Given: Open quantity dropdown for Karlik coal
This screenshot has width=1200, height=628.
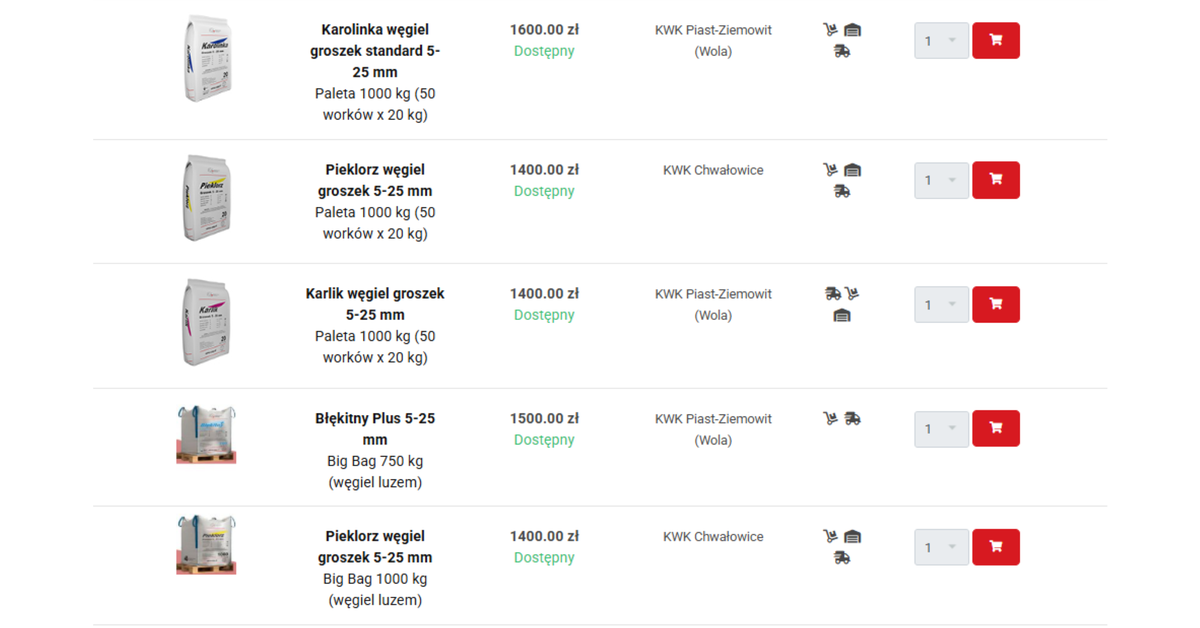Looking at the screenshot, I should tap(941, 304).
